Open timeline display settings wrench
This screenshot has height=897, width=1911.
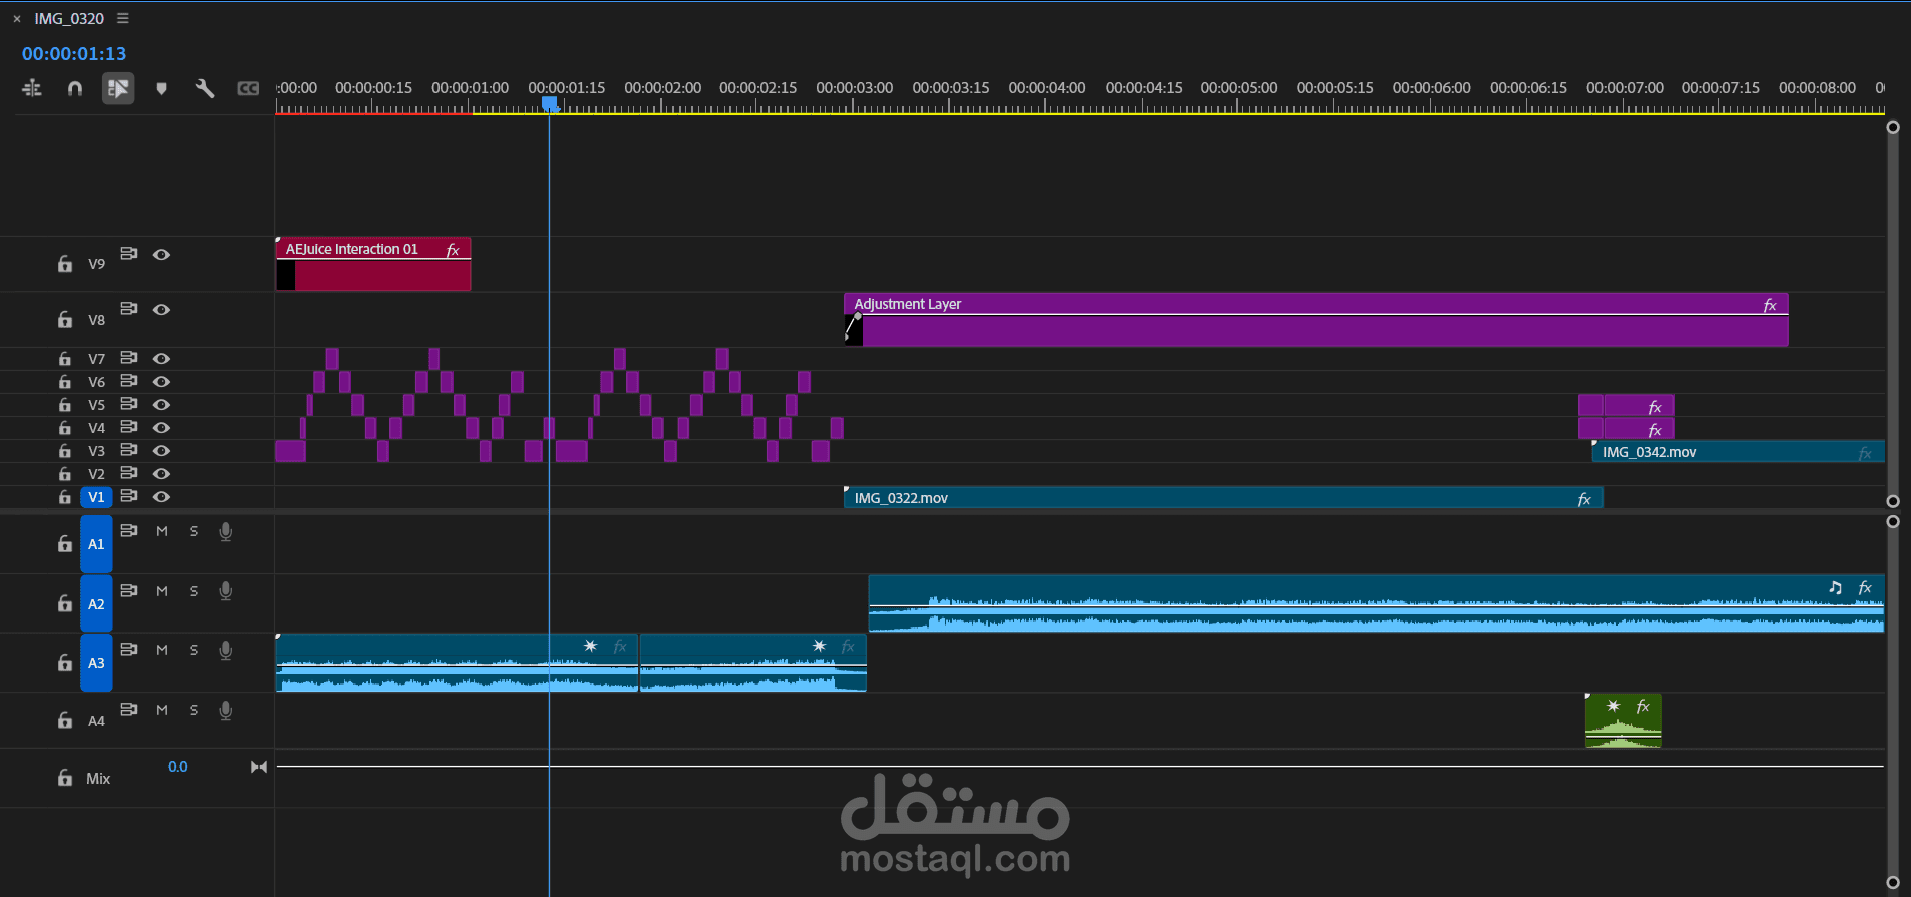point(205,88)
